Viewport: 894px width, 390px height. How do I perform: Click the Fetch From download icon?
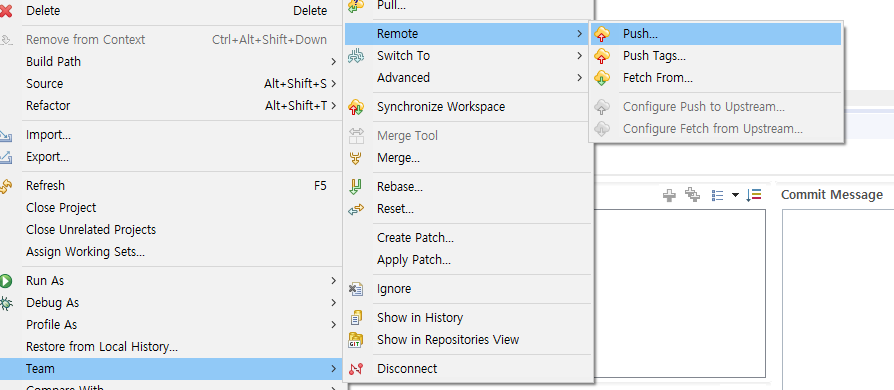point(602,78)
